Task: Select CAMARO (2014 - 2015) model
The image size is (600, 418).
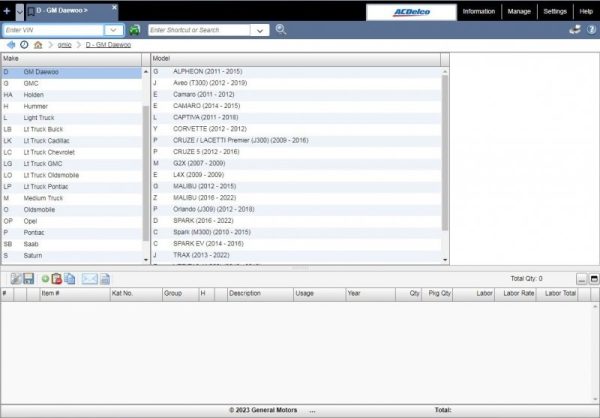Action: pyautogui.click(x=296, y=106)
